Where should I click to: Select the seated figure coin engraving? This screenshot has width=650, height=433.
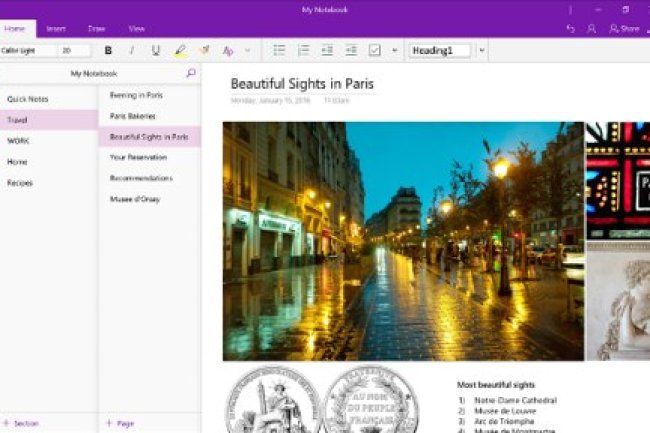click(272, 399)
